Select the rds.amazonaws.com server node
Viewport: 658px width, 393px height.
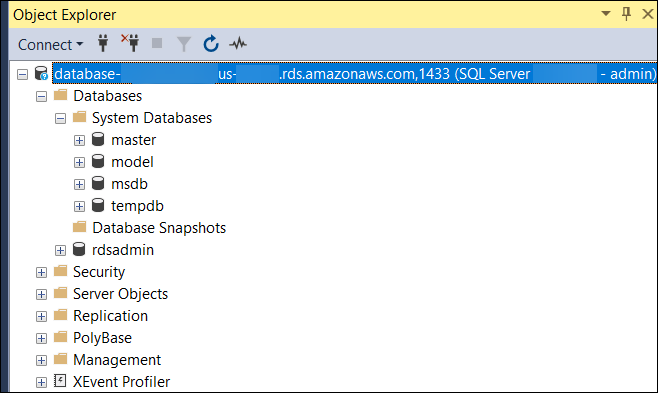[x=355, y=74]
